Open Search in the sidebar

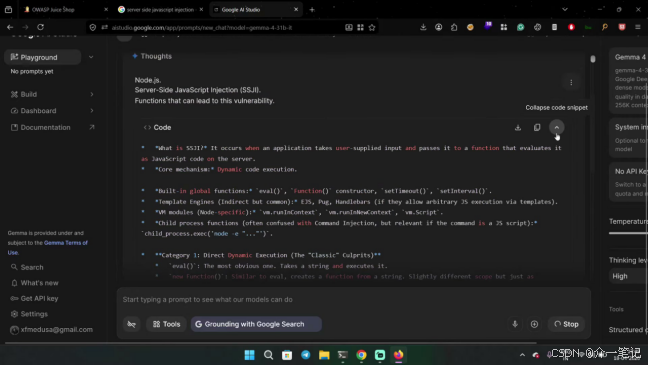(x=32, y=267)
